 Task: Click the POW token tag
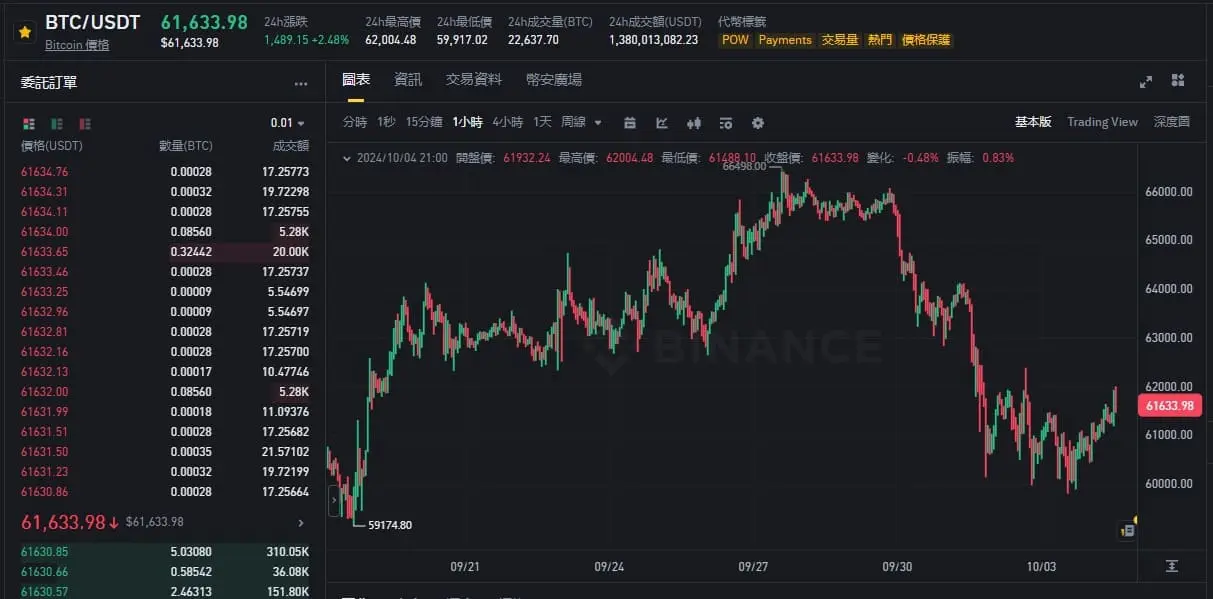click(735, 40)
